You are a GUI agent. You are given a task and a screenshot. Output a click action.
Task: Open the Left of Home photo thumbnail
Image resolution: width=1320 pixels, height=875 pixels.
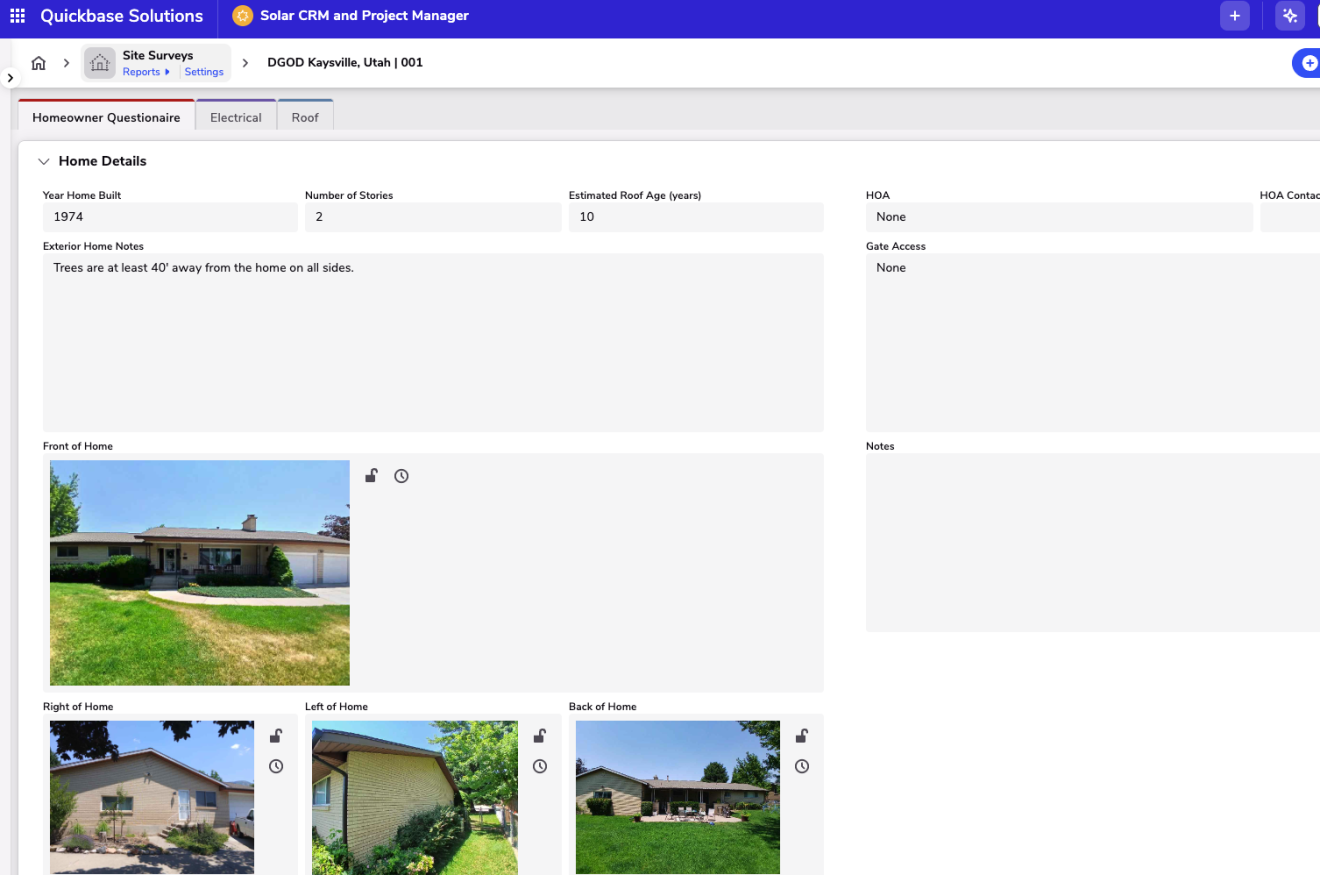(x=415, y=797)
